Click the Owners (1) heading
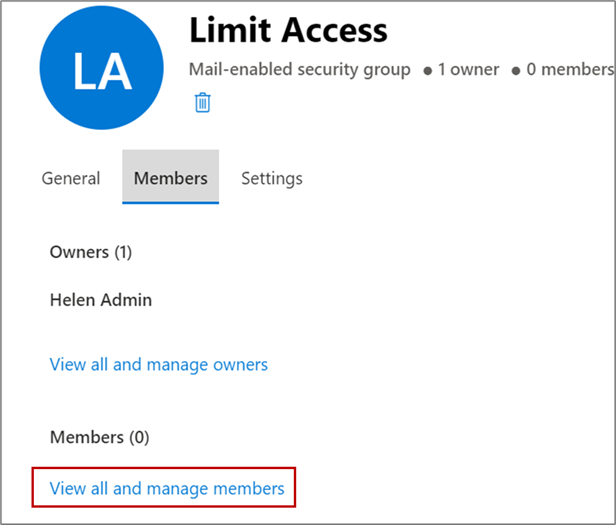The width and height of the screenshot is (616, 525). tap(91, 252)
